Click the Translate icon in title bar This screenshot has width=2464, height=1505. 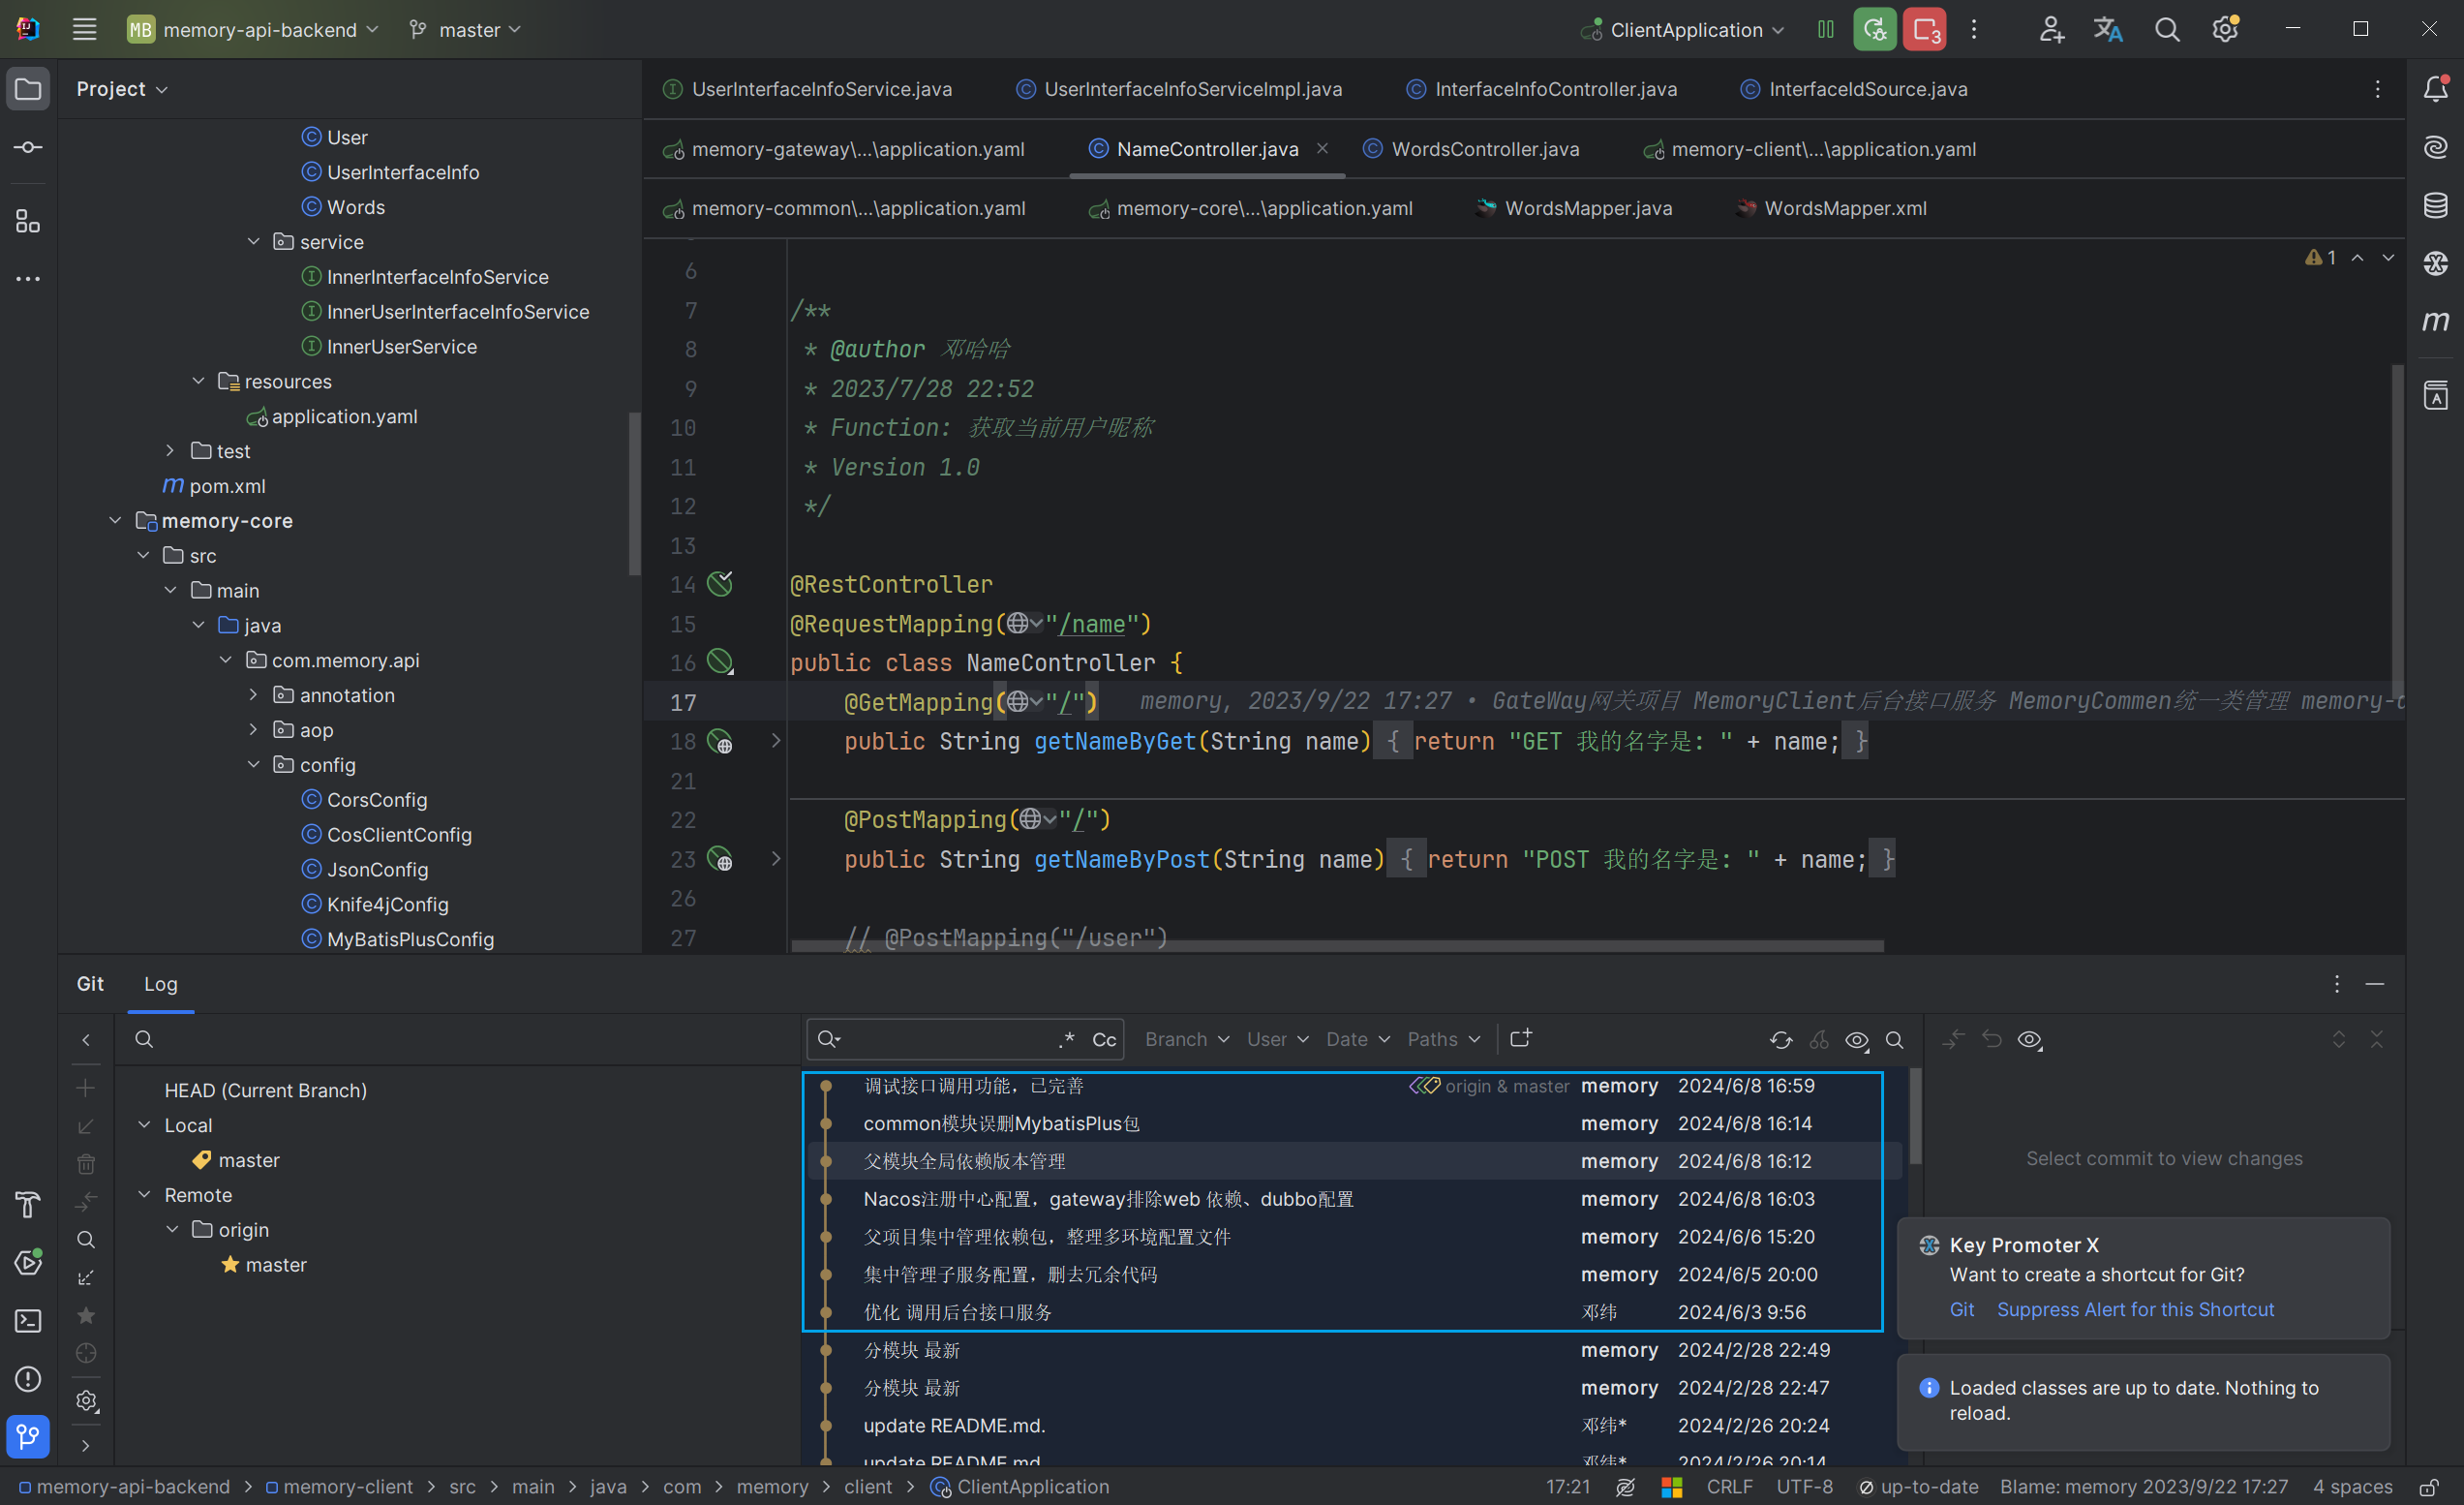point(2108,29)
